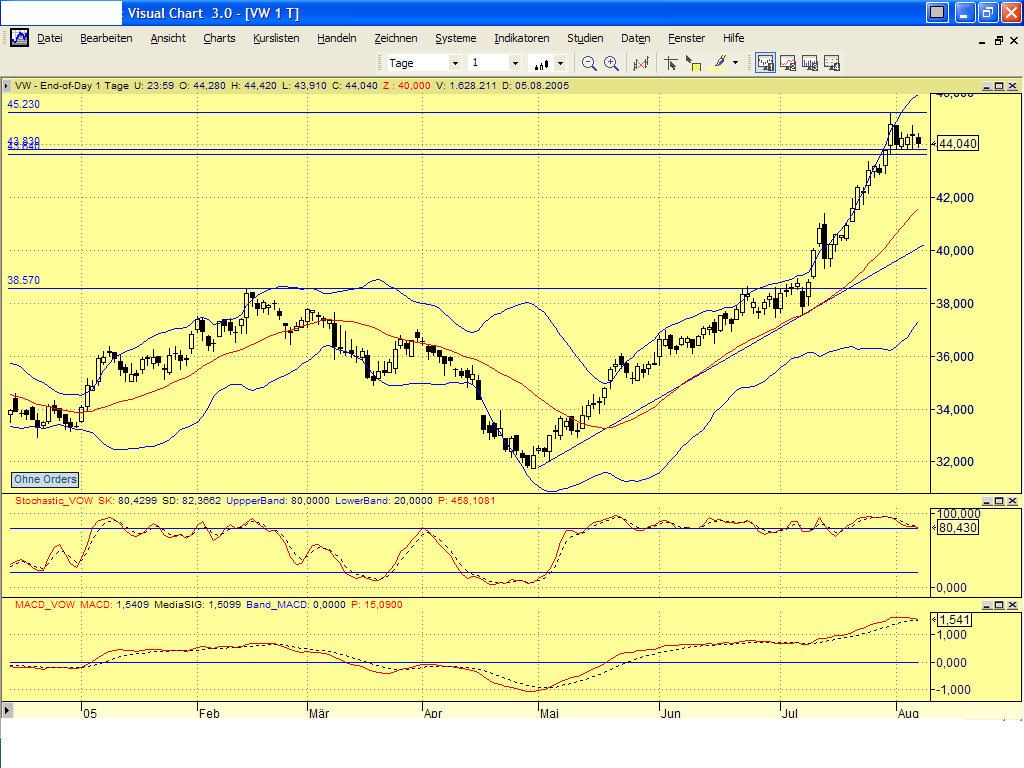Open the Indikatoren menu

521,38
